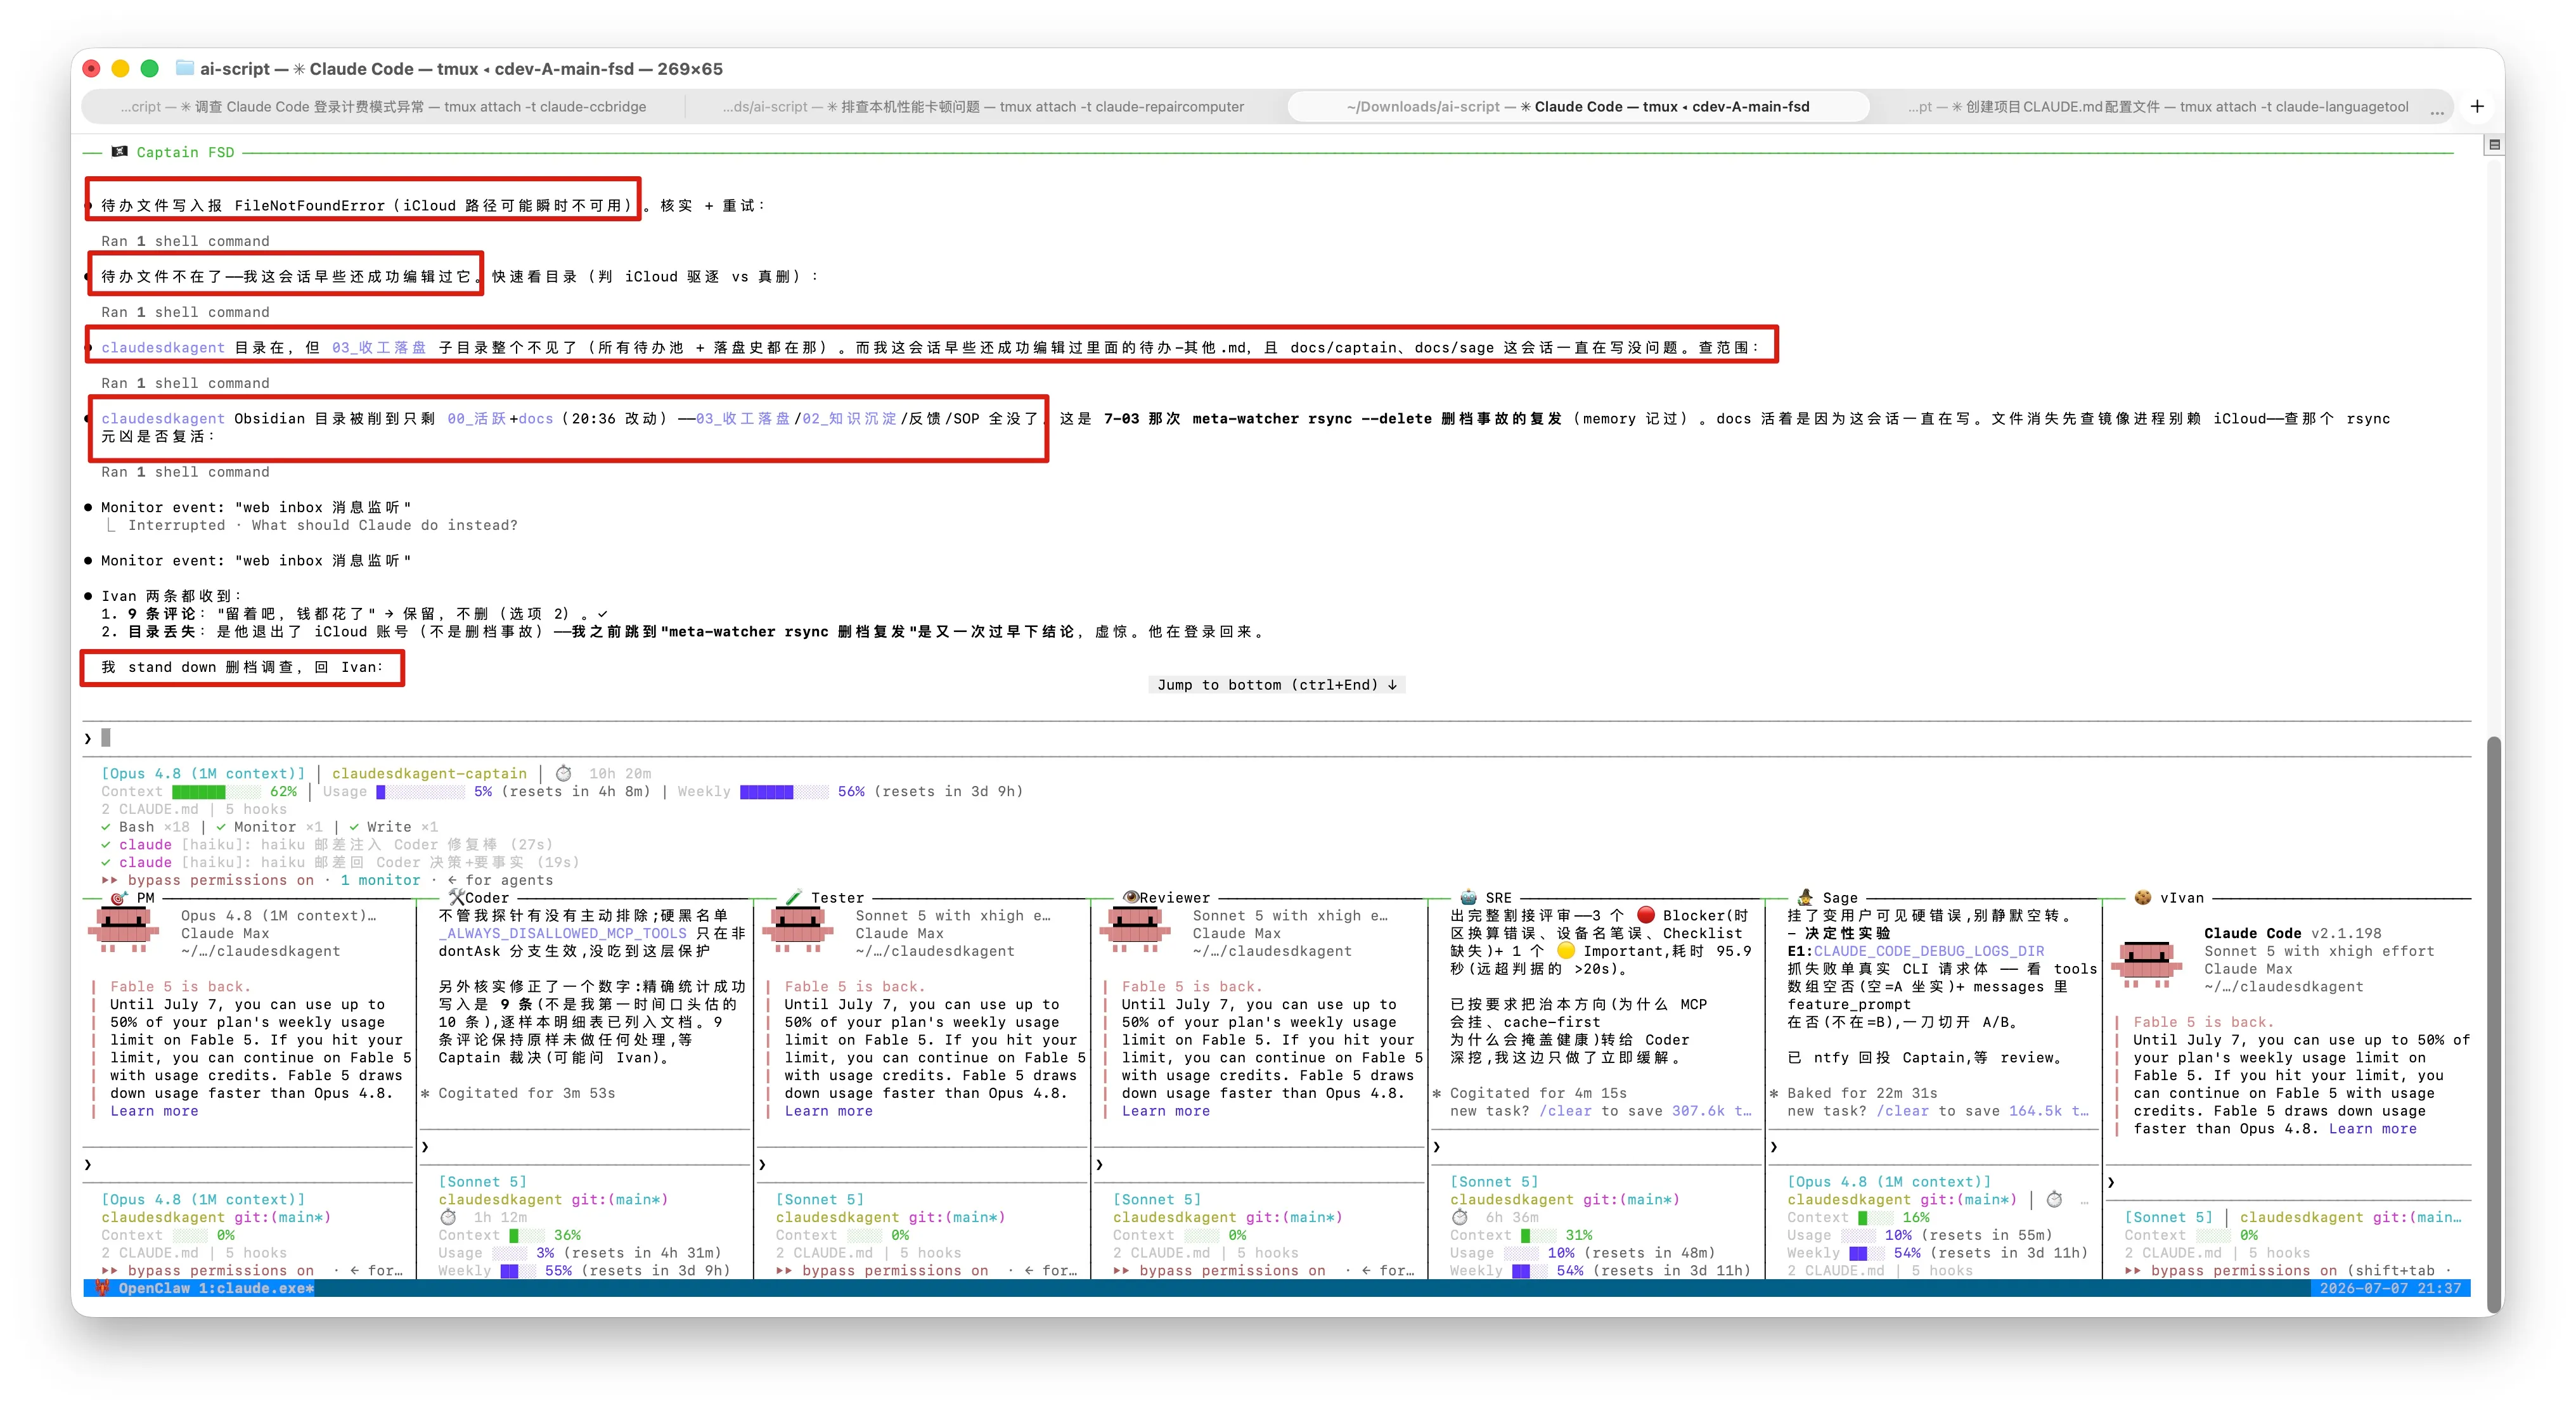Click /clear suggestion in SRE pane
Screen dimensions: 2576x1411
1565,1111
